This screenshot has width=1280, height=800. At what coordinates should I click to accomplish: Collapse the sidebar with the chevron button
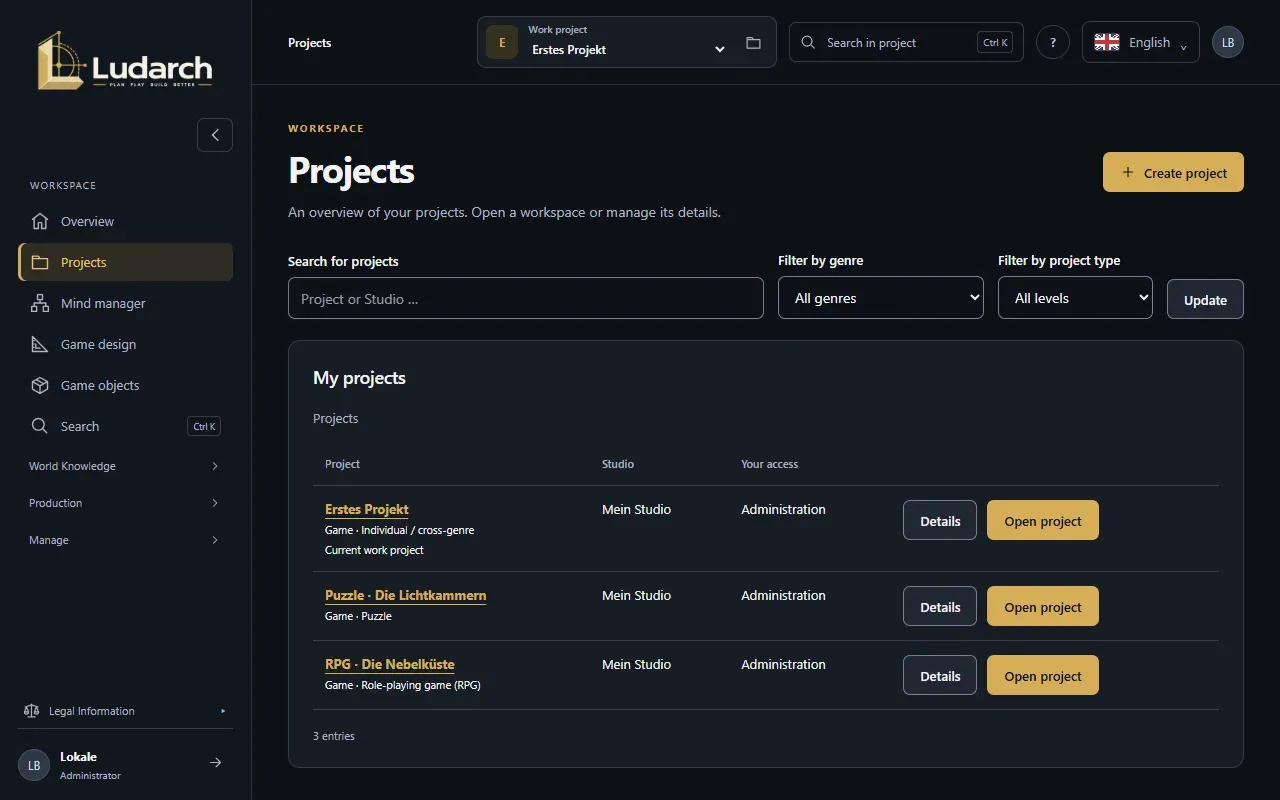click(215, 135)
